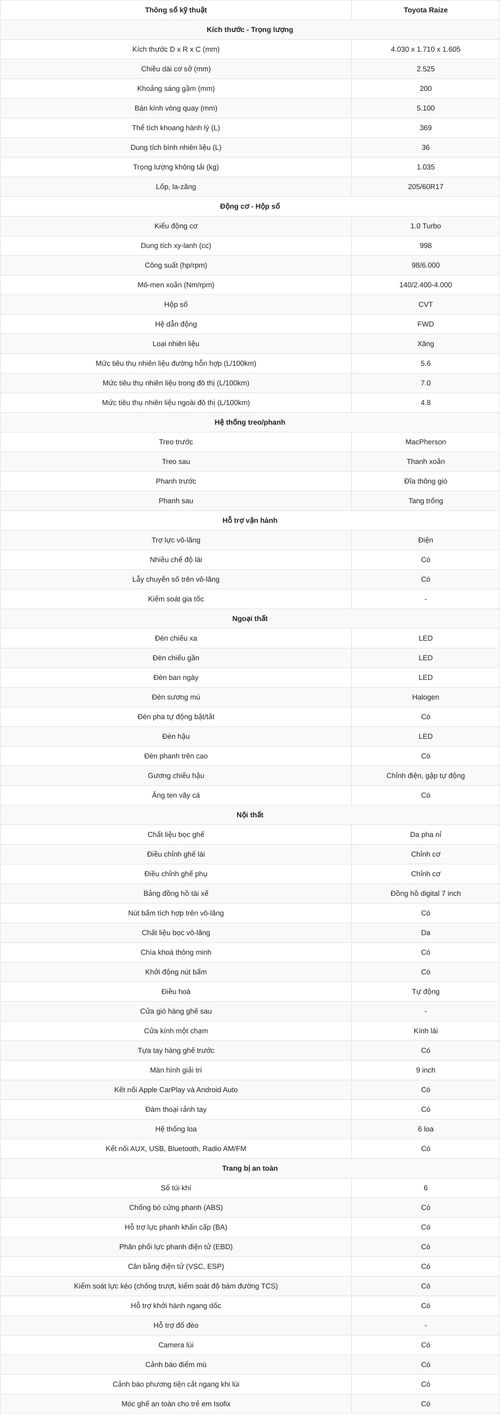Click the 1.0 Turbo engine value
This screenshot has height=1414, width=500.
click(425, 226)
